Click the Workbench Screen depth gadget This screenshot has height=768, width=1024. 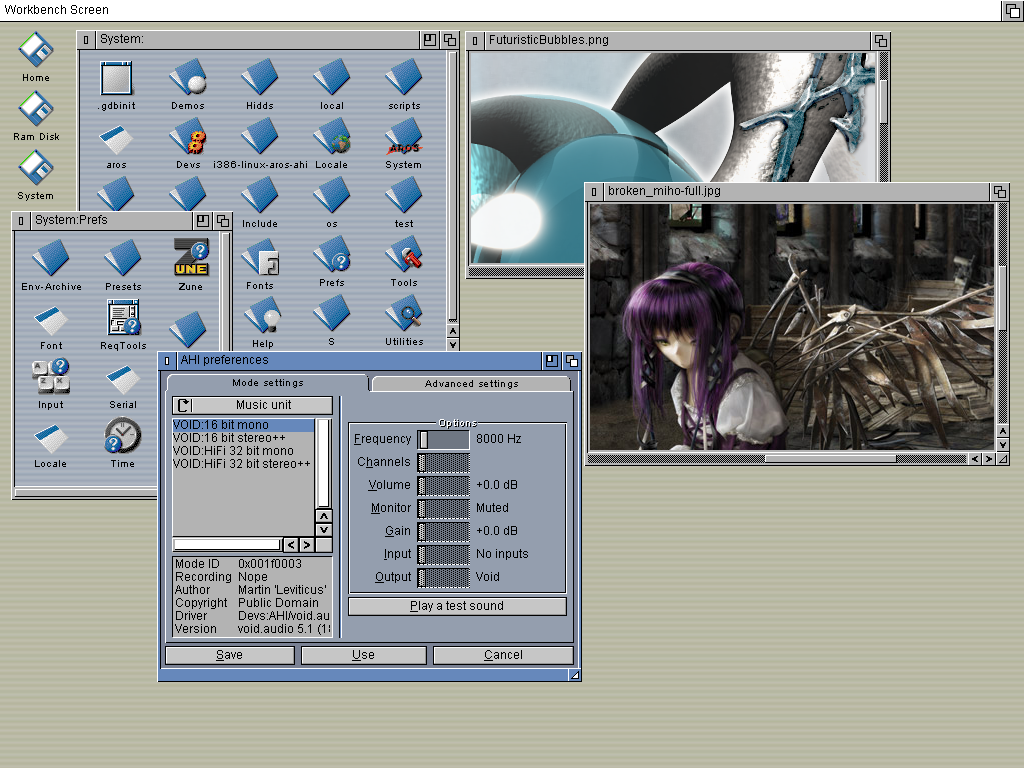click(x=1013, y=10)
